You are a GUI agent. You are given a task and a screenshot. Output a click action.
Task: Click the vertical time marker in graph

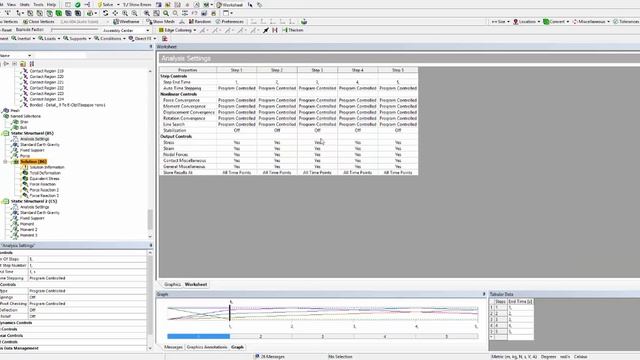(230, 313)
